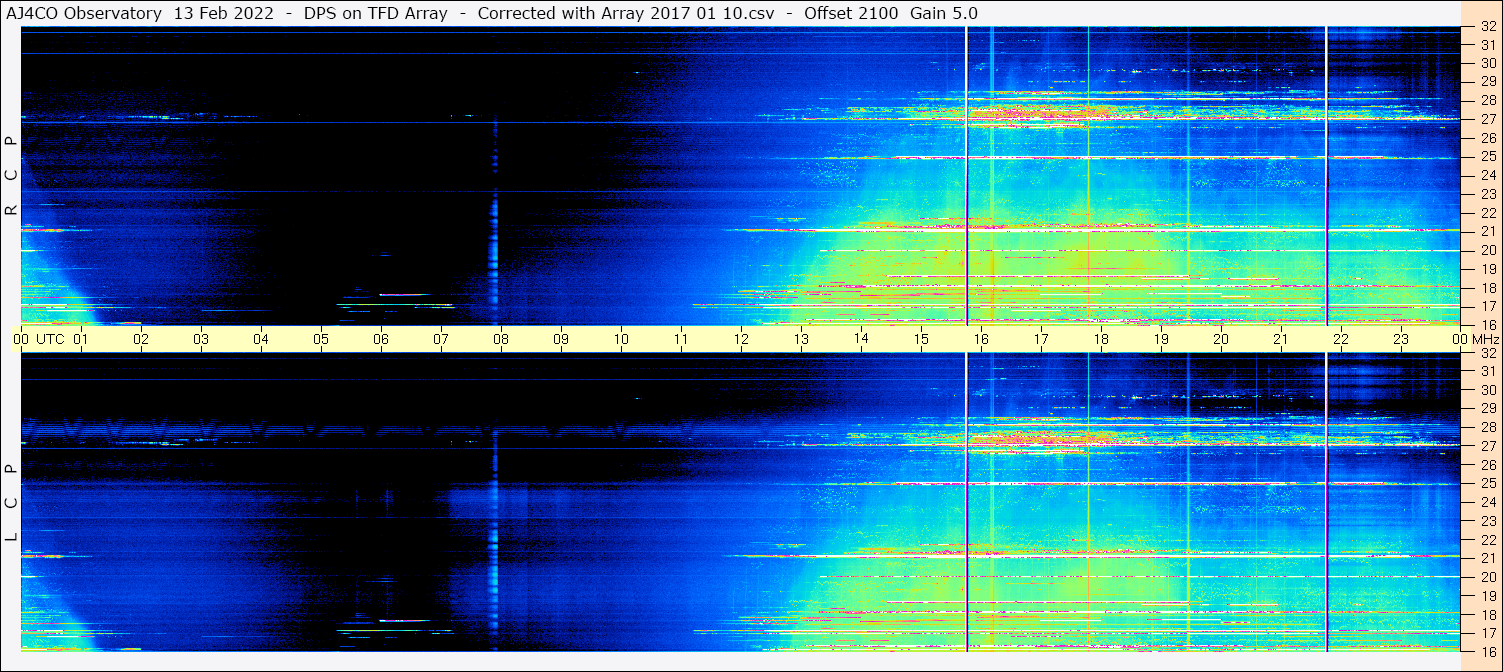Image resolution: width=1503 pixels, height=672 pixels.
Task: Click 16 MHz label in LCP panel
Action: click(1487, 651)
